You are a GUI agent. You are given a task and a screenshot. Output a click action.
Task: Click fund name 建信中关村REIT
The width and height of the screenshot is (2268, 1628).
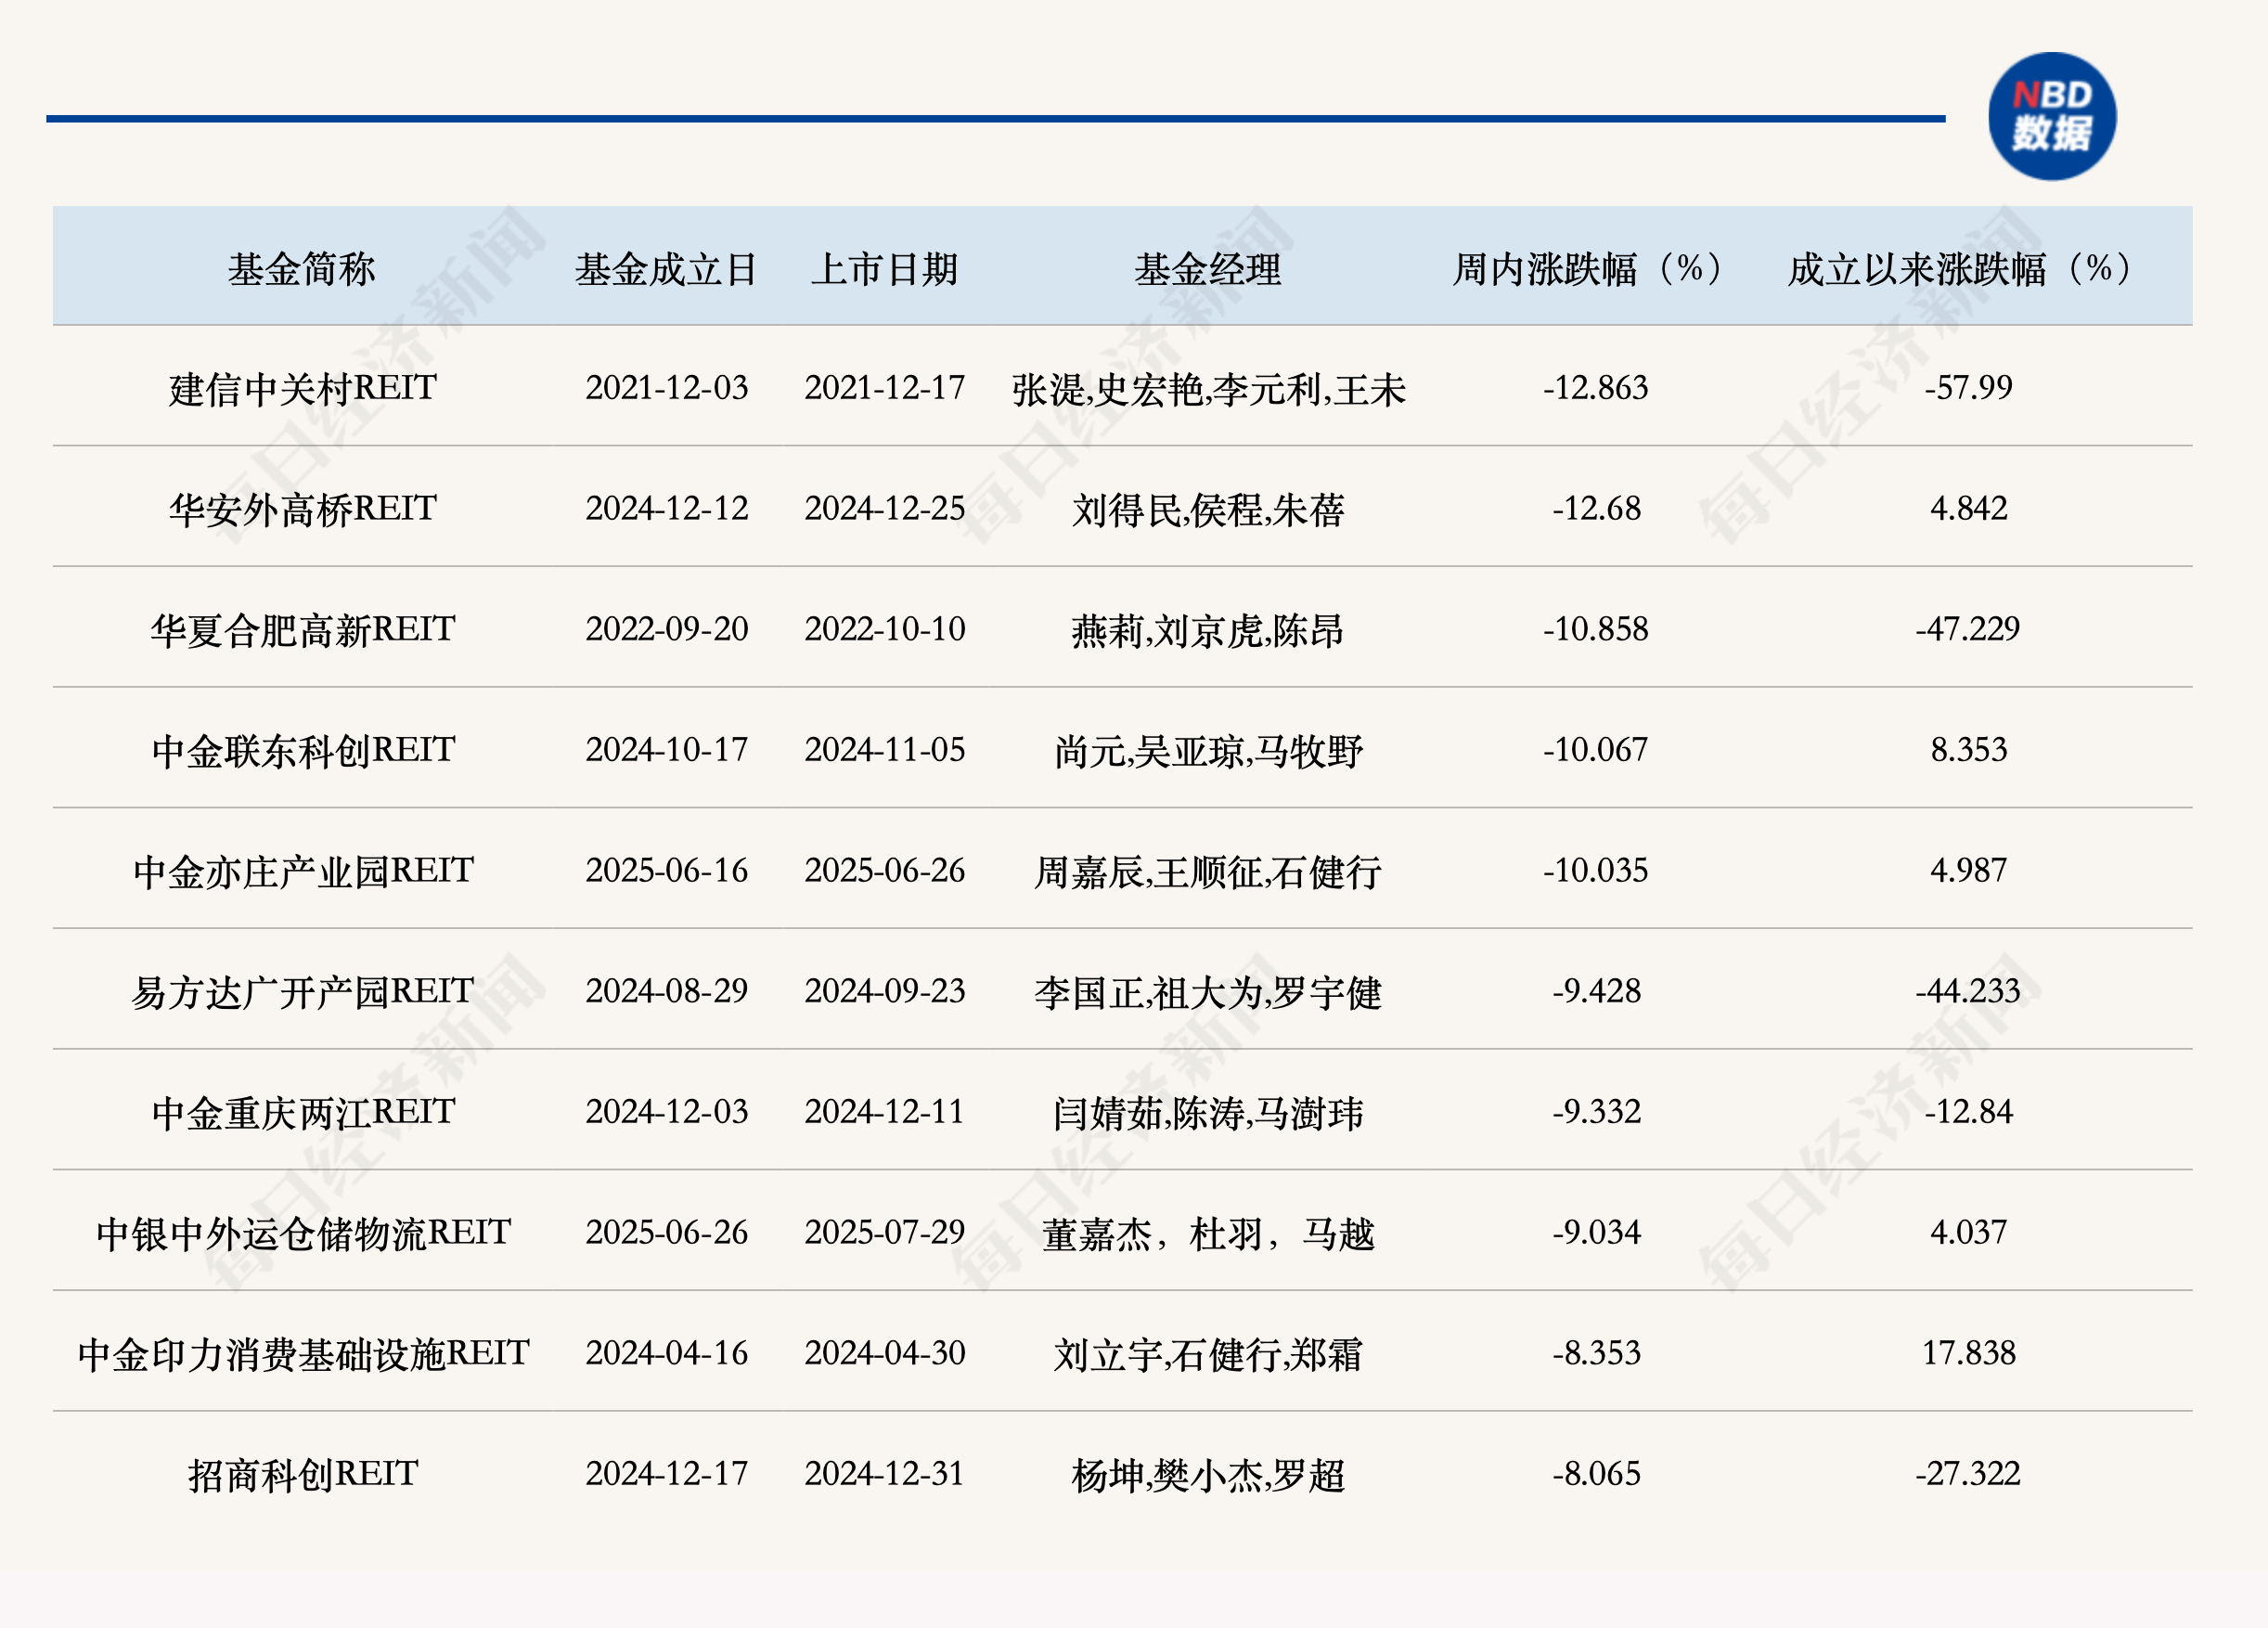(x=303, y=388)
